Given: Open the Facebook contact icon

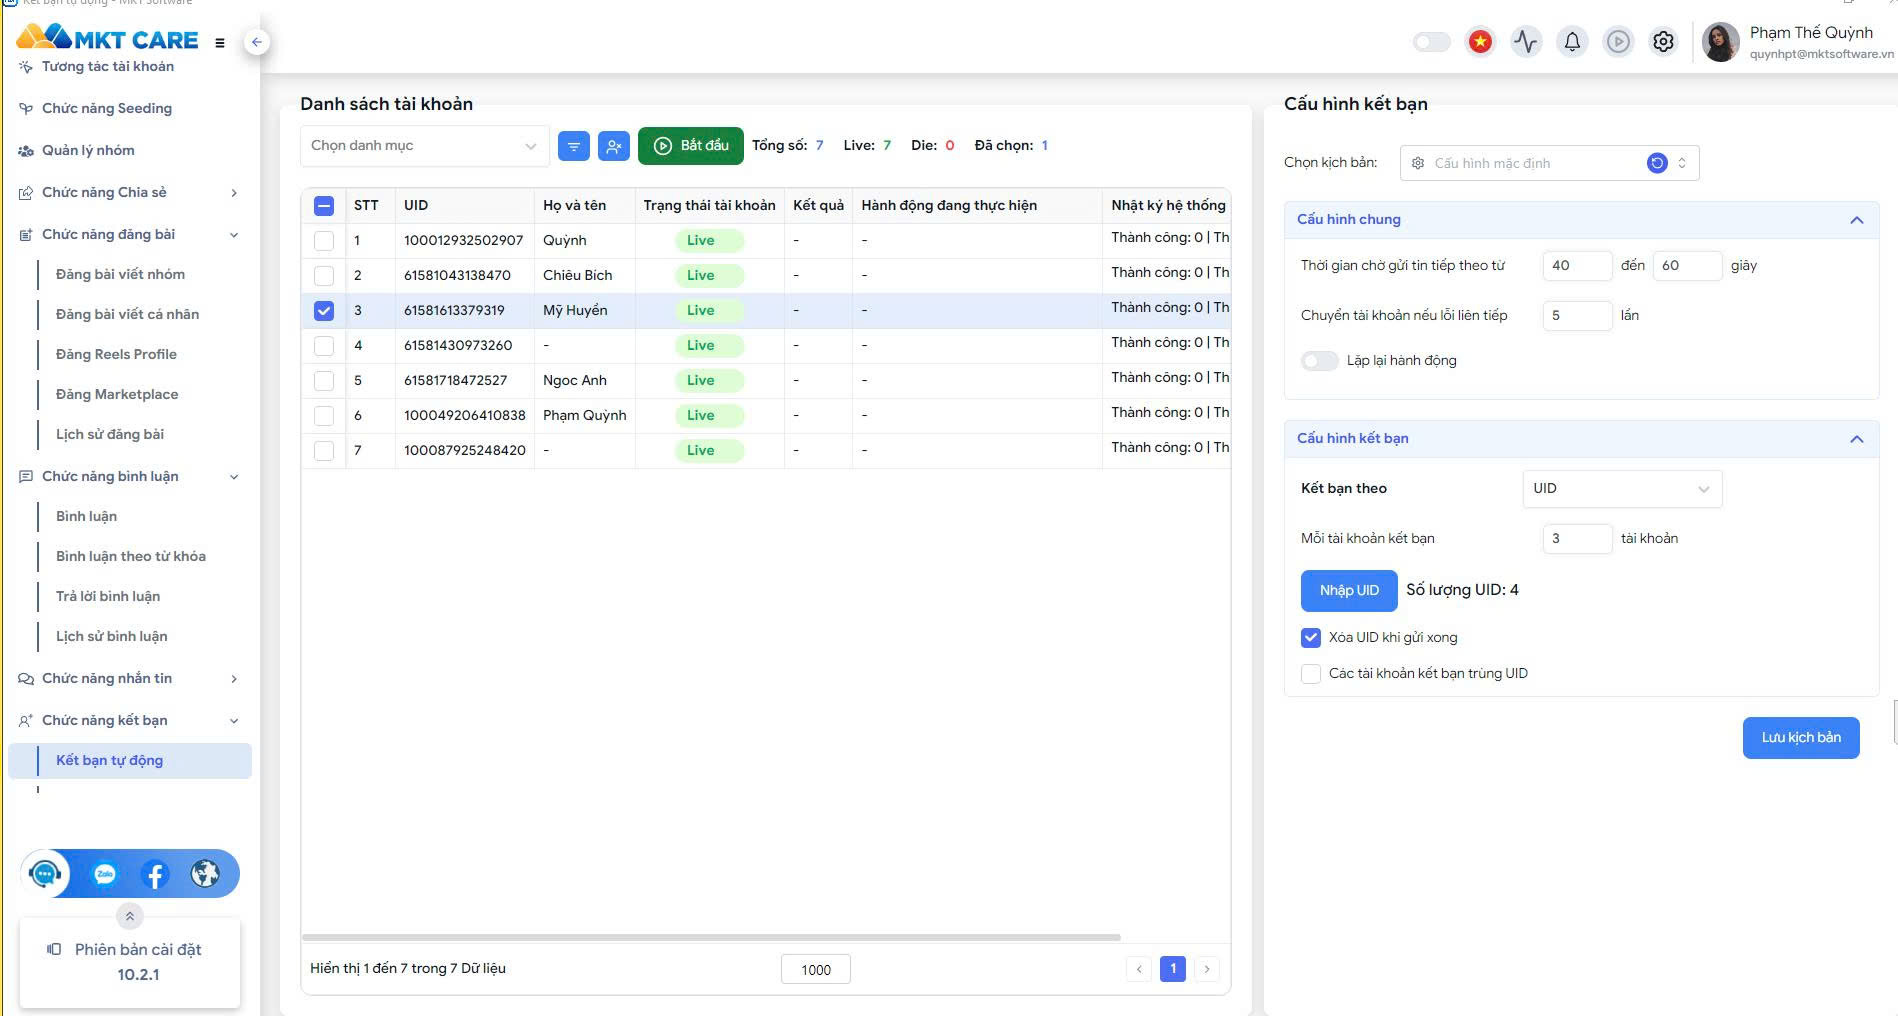Looking at the screenshot, I should point(155,874).
